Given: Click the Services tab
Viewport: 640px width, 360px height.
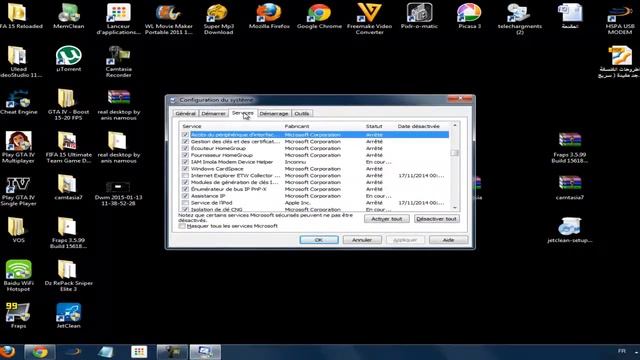Looking at the screenshot, I should tap(242, 113).
